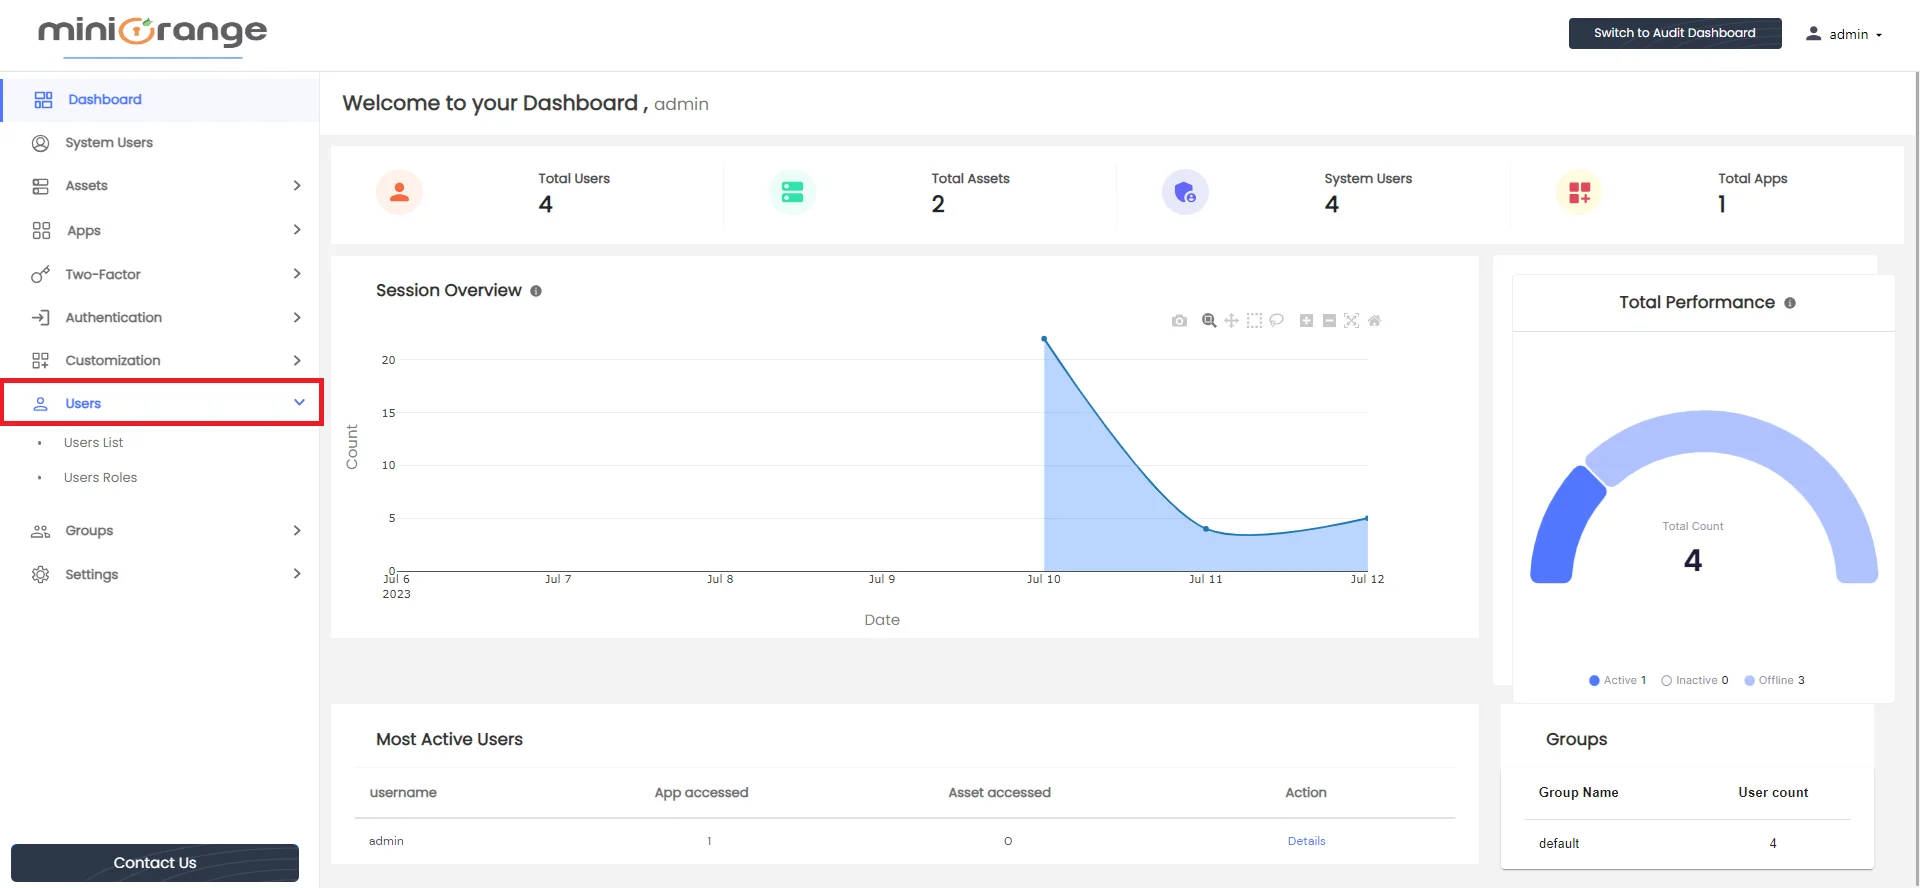Toggle Offline series in performance legend
Image resolution: width=1920 pixels, height=888 pixels.
click(x=1774, y=680)
